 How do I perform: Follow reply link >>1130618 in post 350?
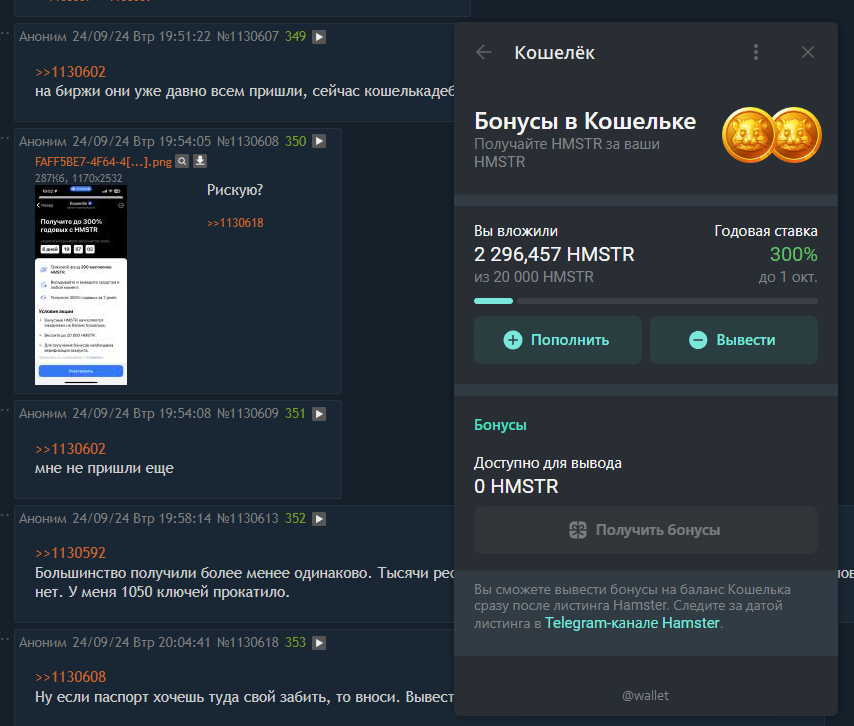235,223
